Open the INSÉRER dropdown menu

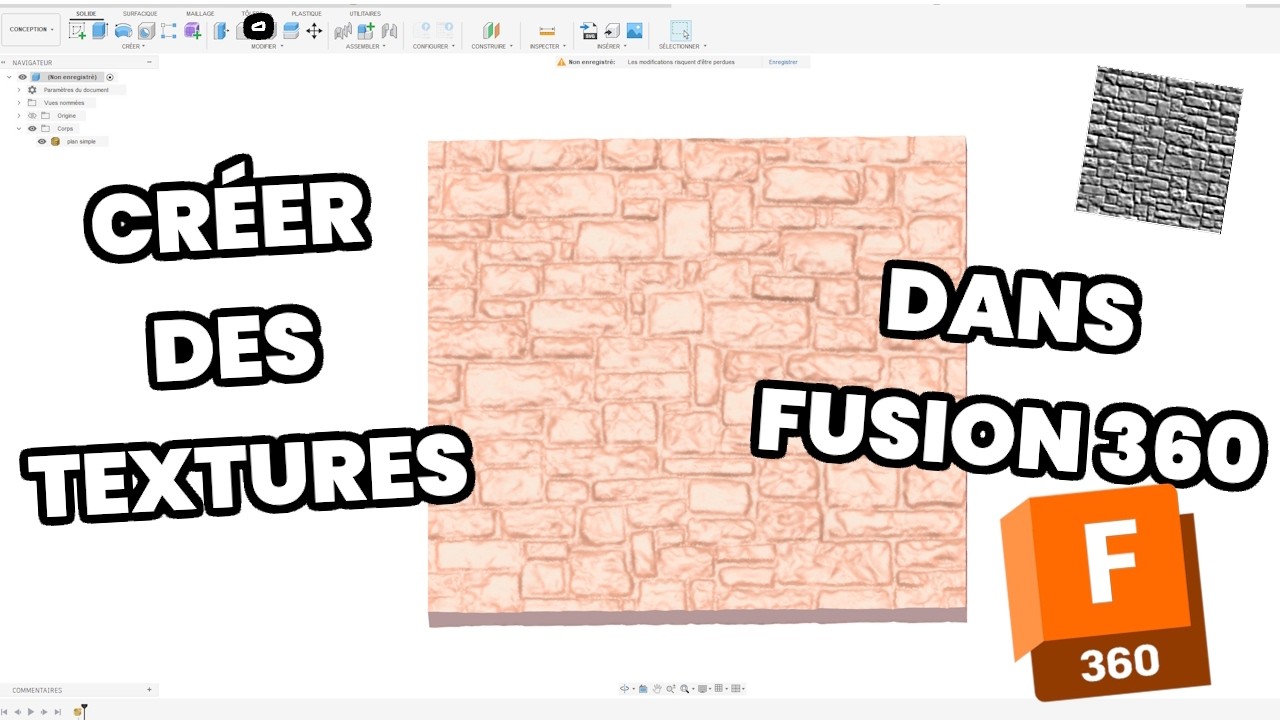[x=611, y=46]
